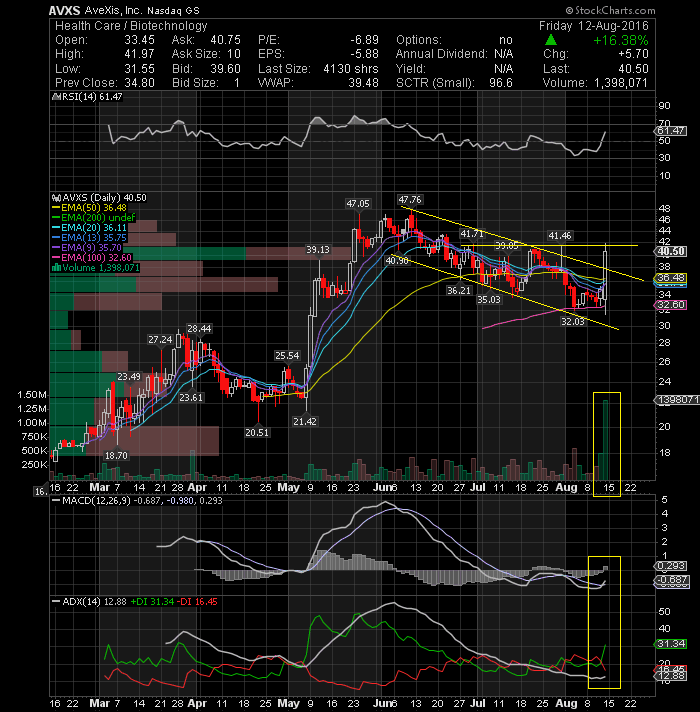This screenshot has width=700, height=712.
Task: Click the 35.03 price label on the chart
Action: (x=488, y=300)
